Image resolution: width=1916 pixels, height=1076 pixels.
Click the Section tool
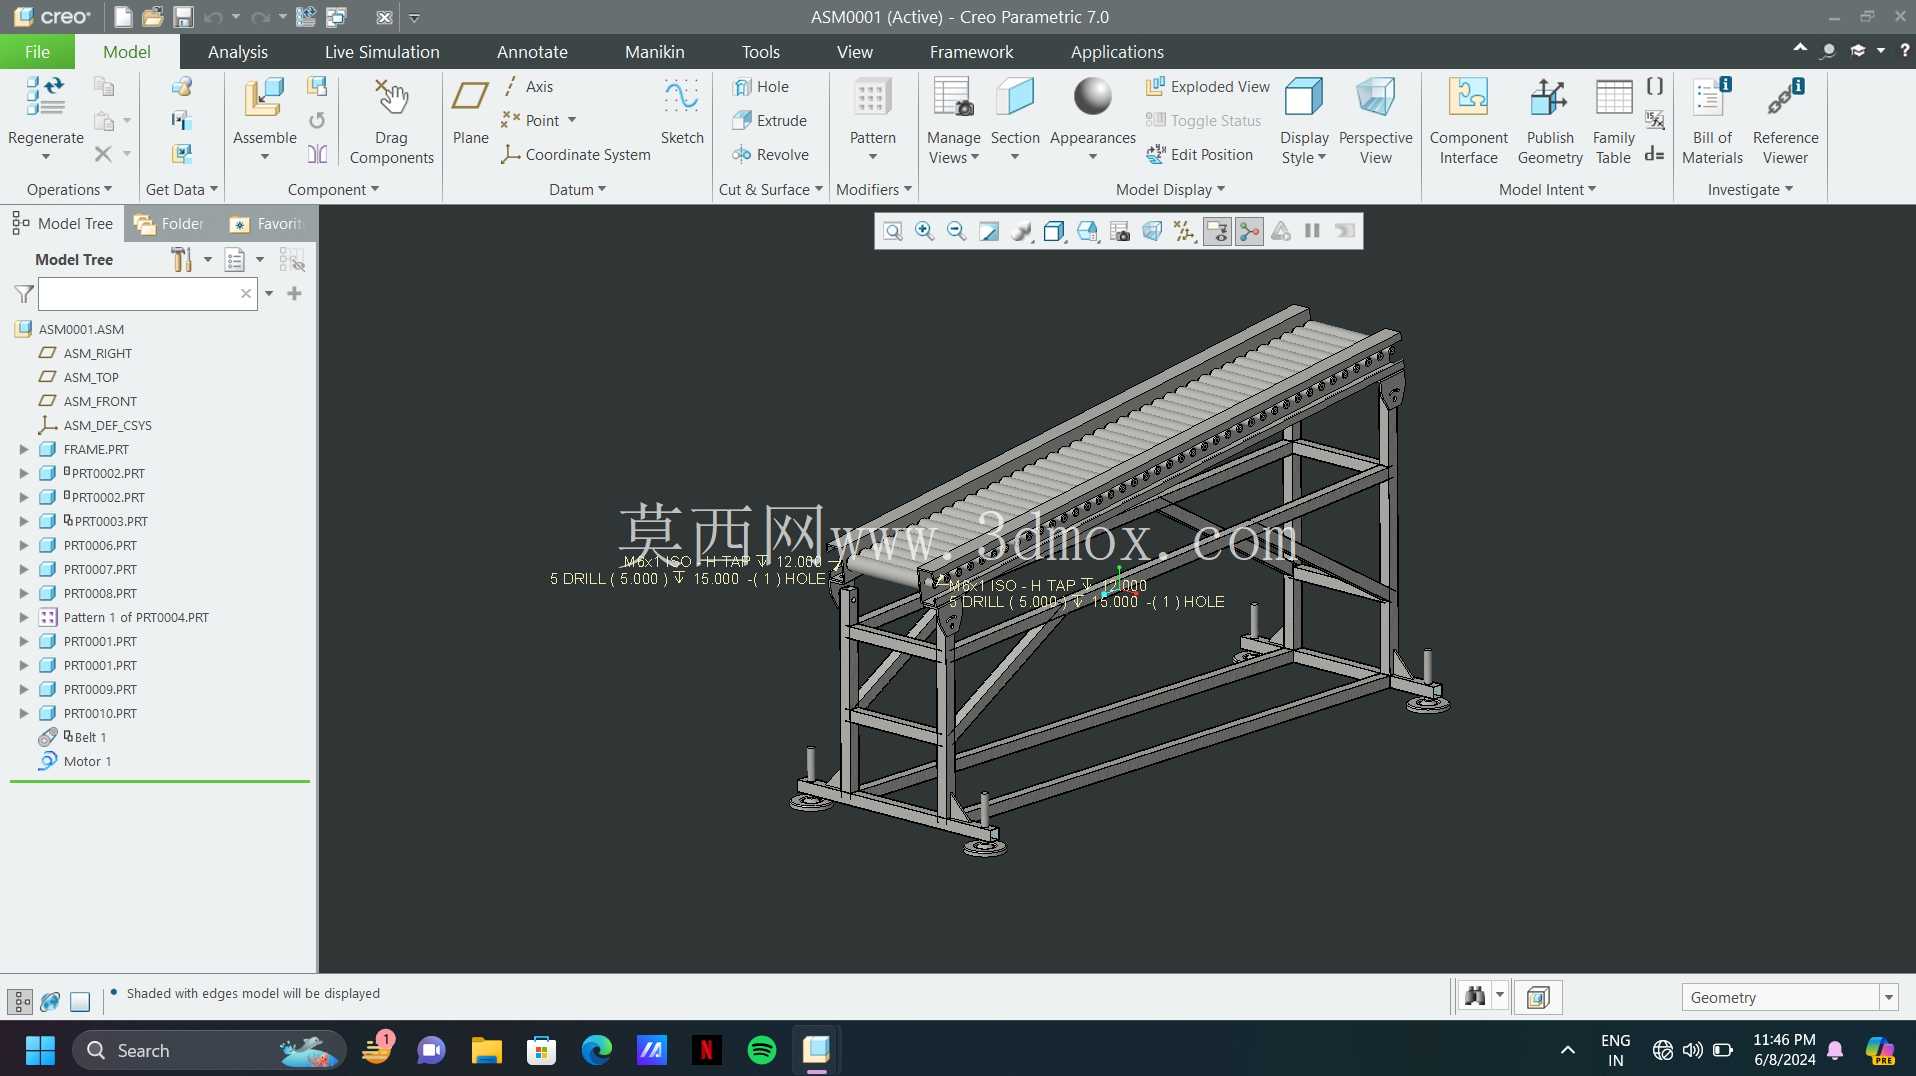[1015, 111]
